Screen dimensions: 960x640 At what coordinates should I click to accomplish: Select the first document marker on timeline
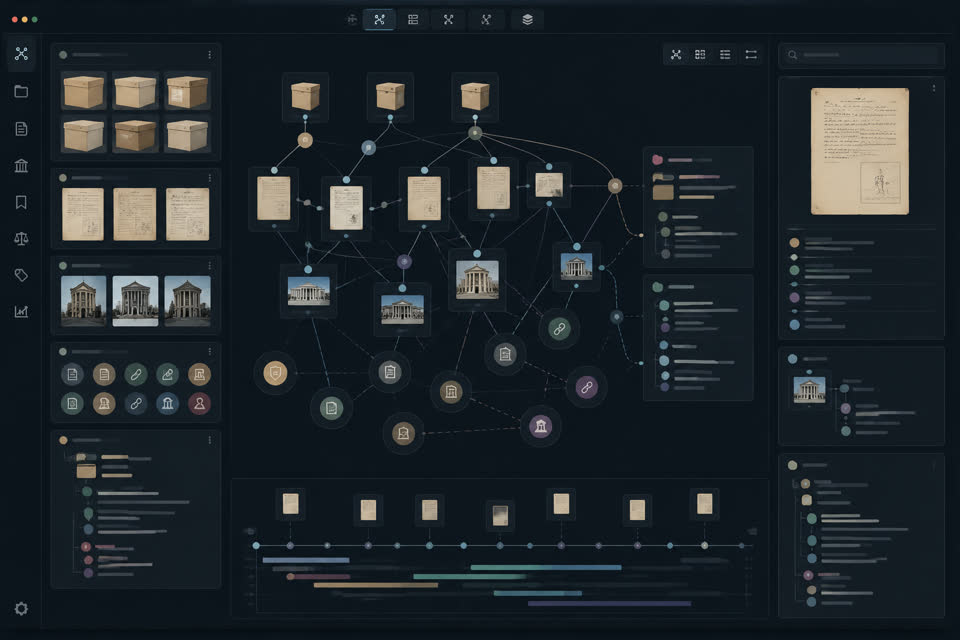coord(290,504)
